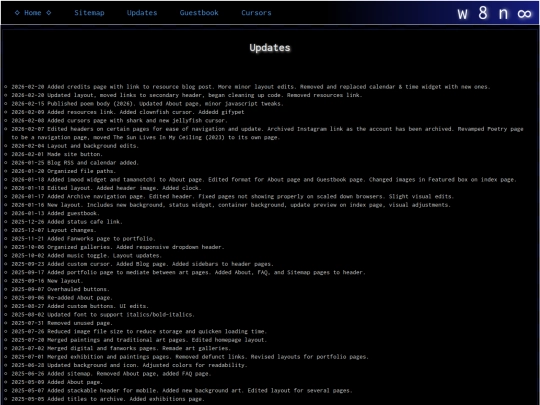Click the w8n ∞ site logo
Screen dimensions: 540x405
coord(494,13)
